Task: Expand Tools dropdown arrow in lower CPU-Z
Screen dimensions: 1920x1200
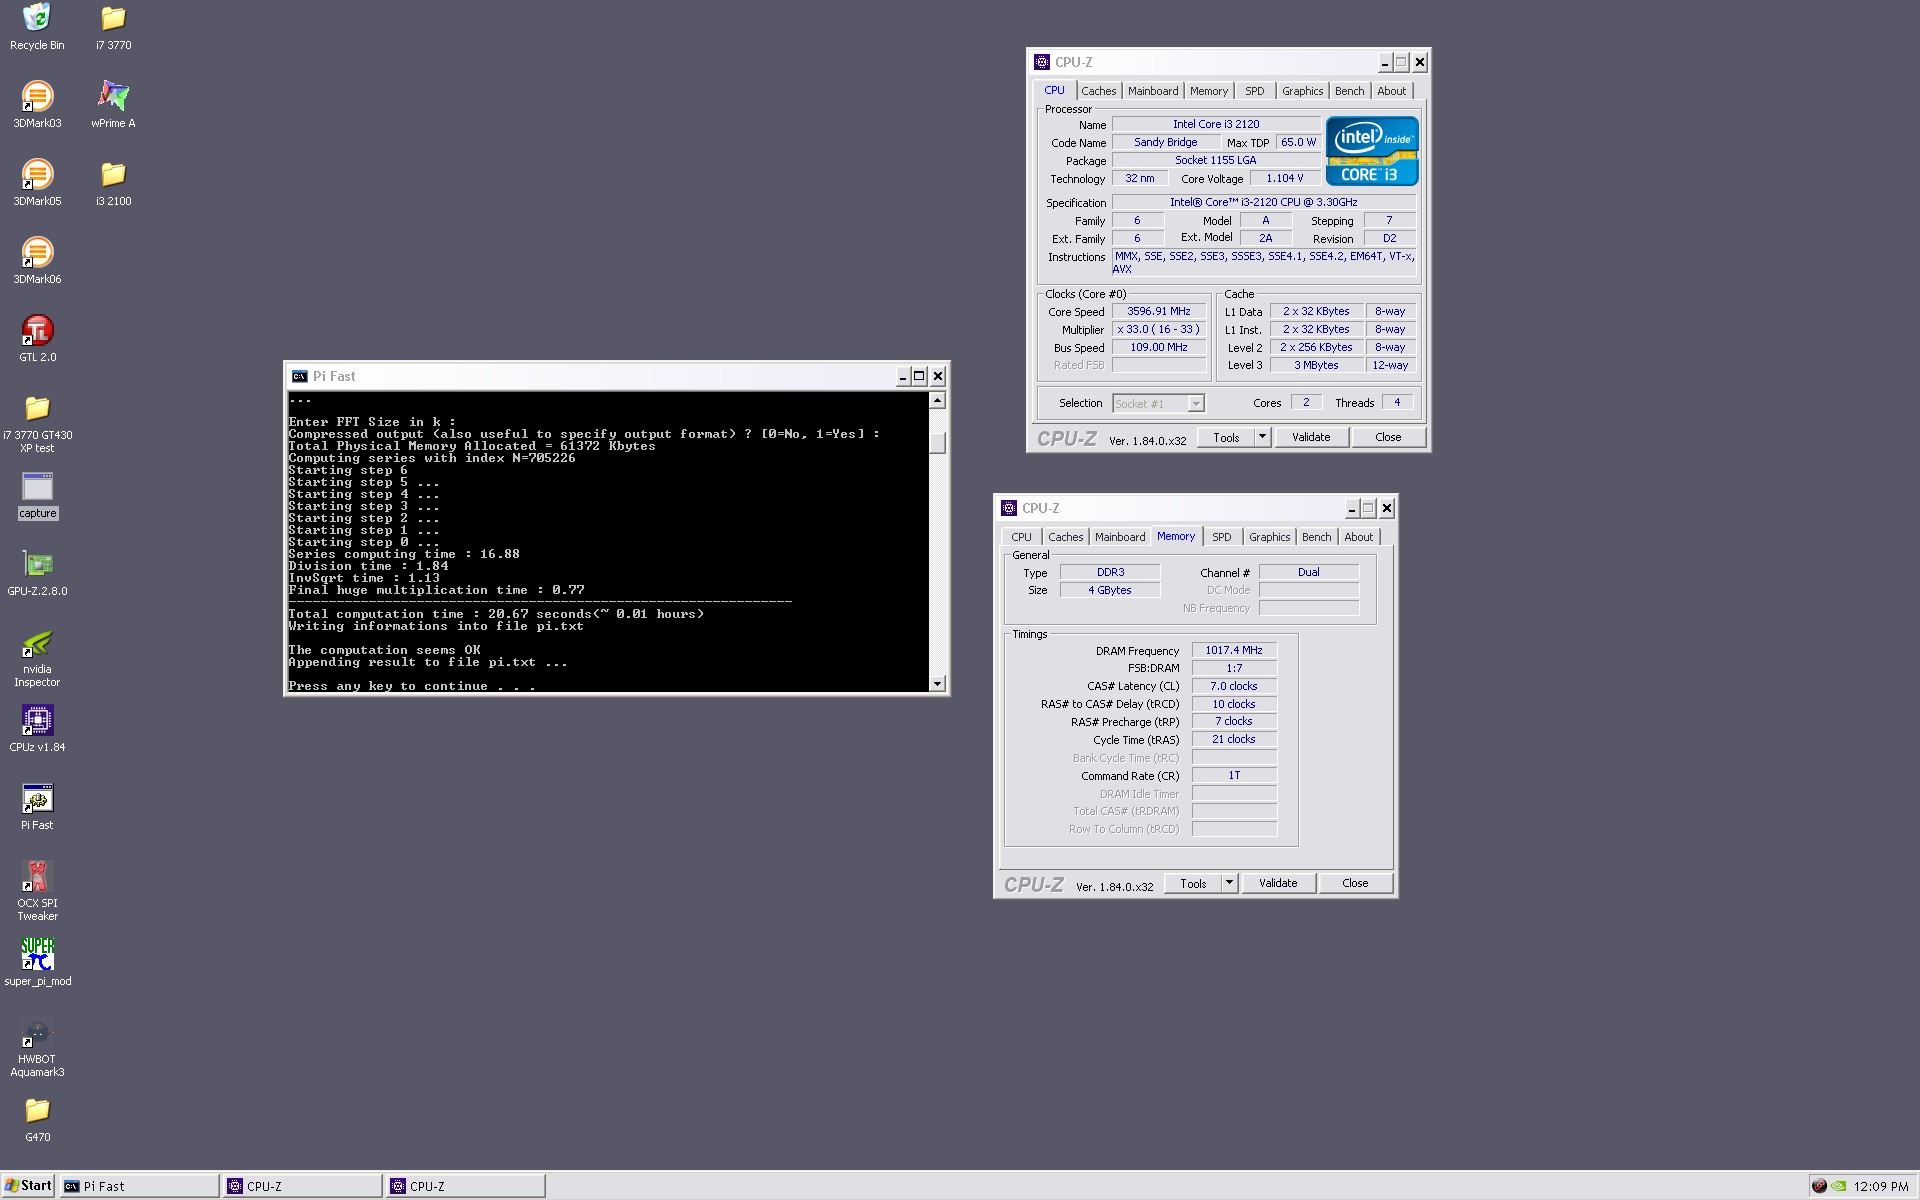Action: (x=1229, y=883)
